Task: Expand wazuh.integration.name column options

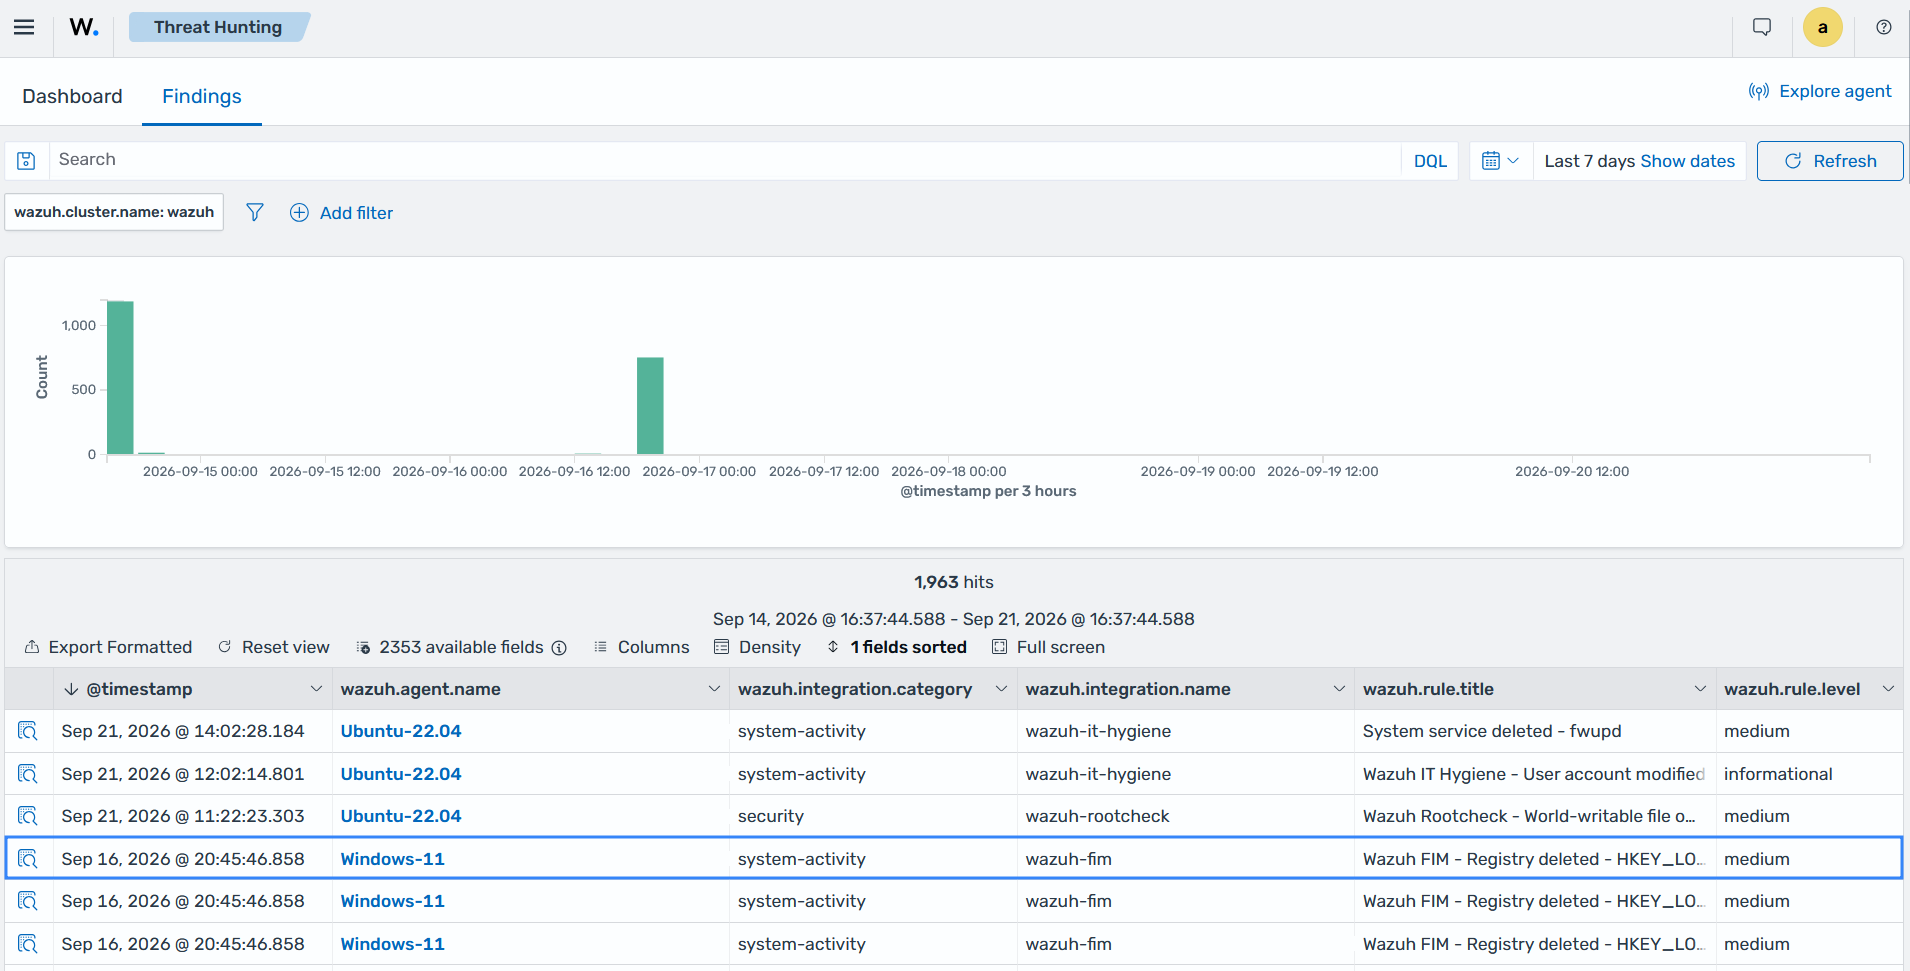Action: (x=1339, y=689)
